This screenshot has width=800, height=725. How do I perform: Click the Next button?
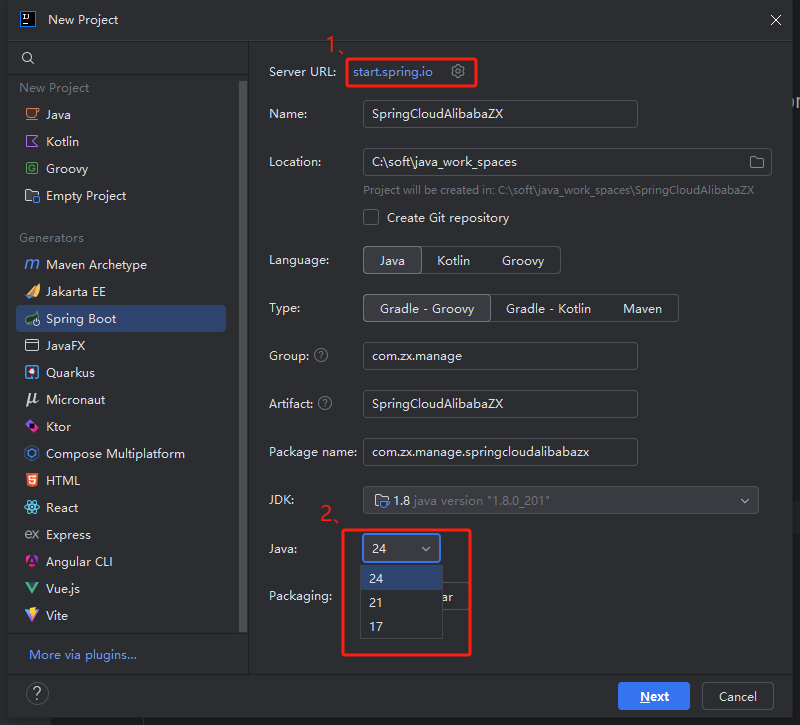pos(654,696)
